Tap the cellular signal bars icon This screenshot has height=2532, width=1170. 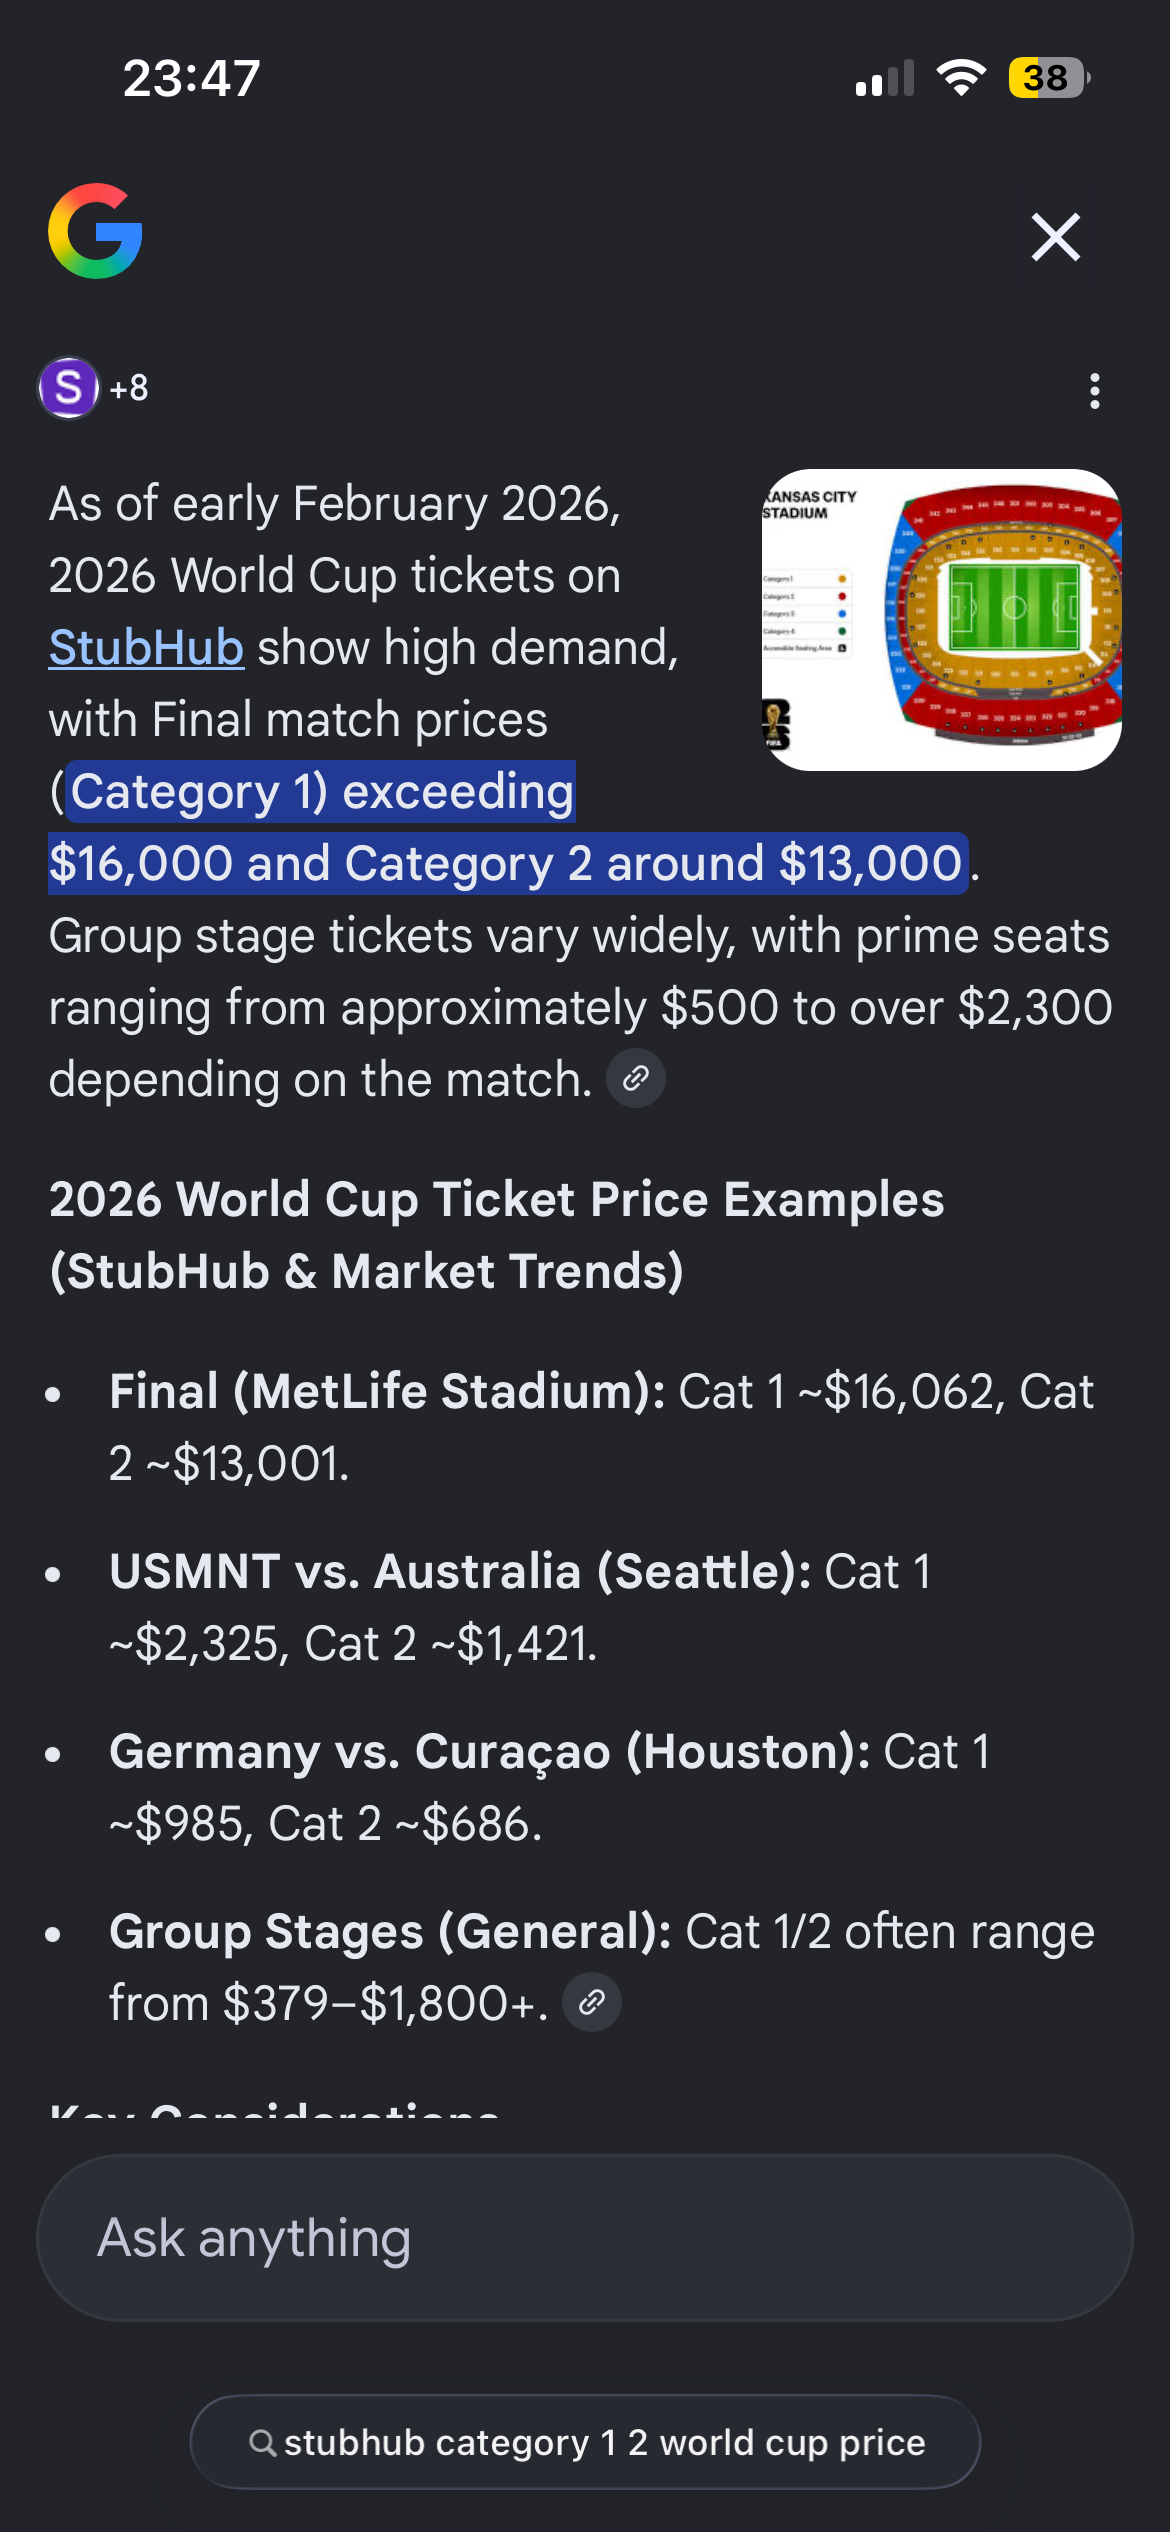click(885, 78)
